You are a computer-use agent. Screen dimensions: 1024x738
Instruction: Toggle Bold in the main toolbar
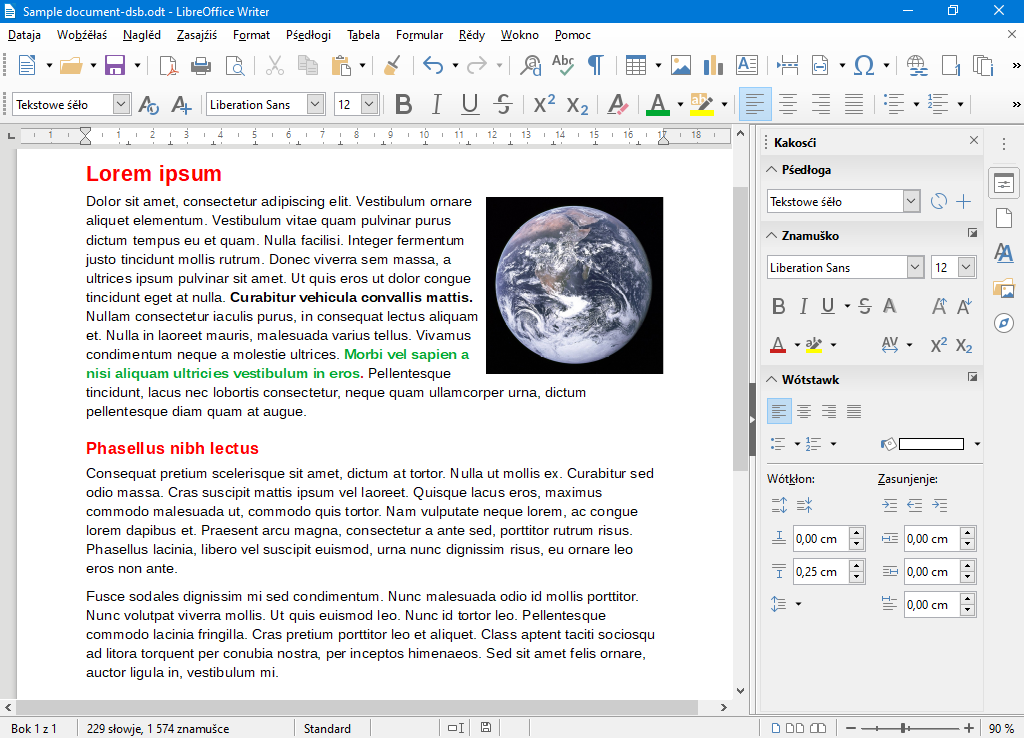pyautogui.click(x=403, y=104)
